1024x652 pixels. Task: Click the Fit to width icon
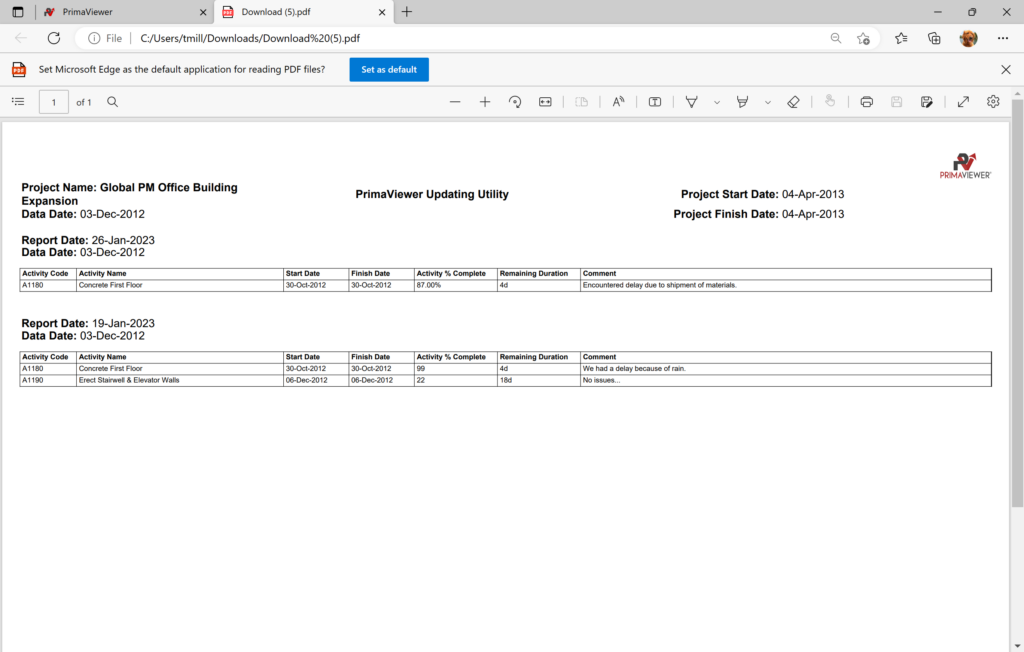[x=545, y=102]
